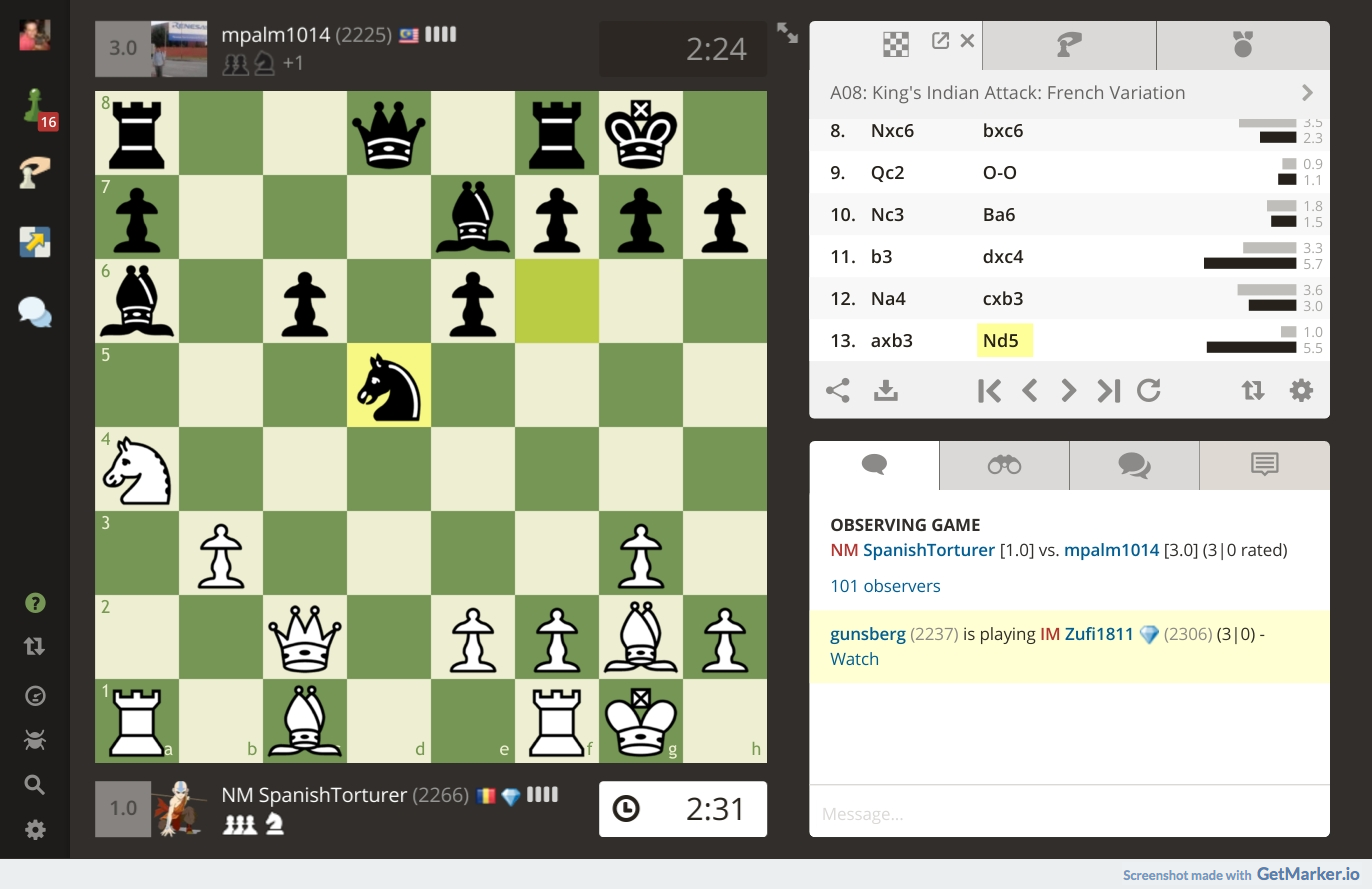This screenshot has height=889, width=1372.
Task: Step back one move
Action: 1030,390
